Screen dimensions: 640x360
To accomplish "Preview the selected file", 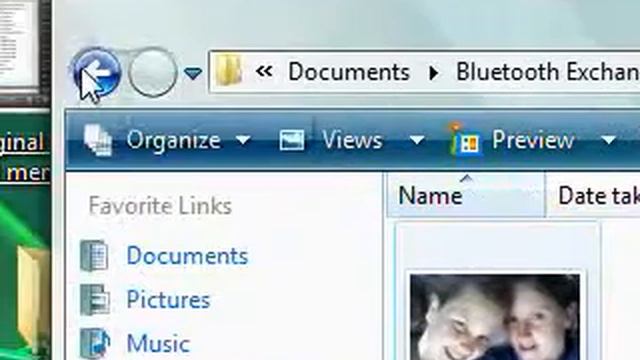I will pyautogui.click(x=533, y=140).
